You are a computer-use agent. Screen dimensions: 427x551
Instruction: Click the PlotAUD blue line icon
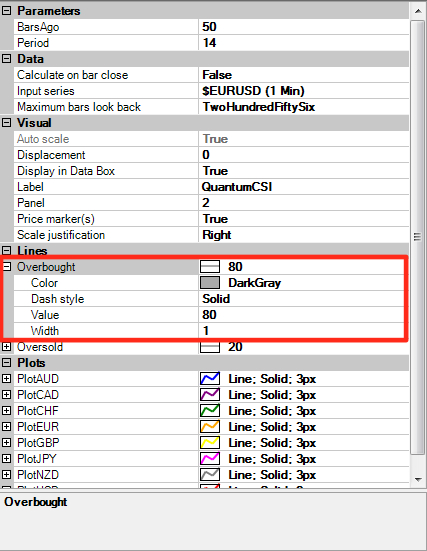pos(210,378)
